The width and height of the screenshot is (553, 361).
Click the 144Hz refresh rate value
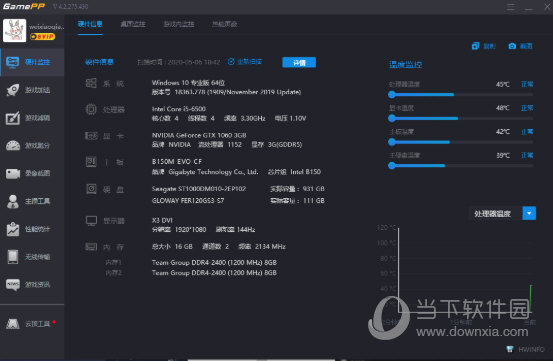tap(246, 230)
